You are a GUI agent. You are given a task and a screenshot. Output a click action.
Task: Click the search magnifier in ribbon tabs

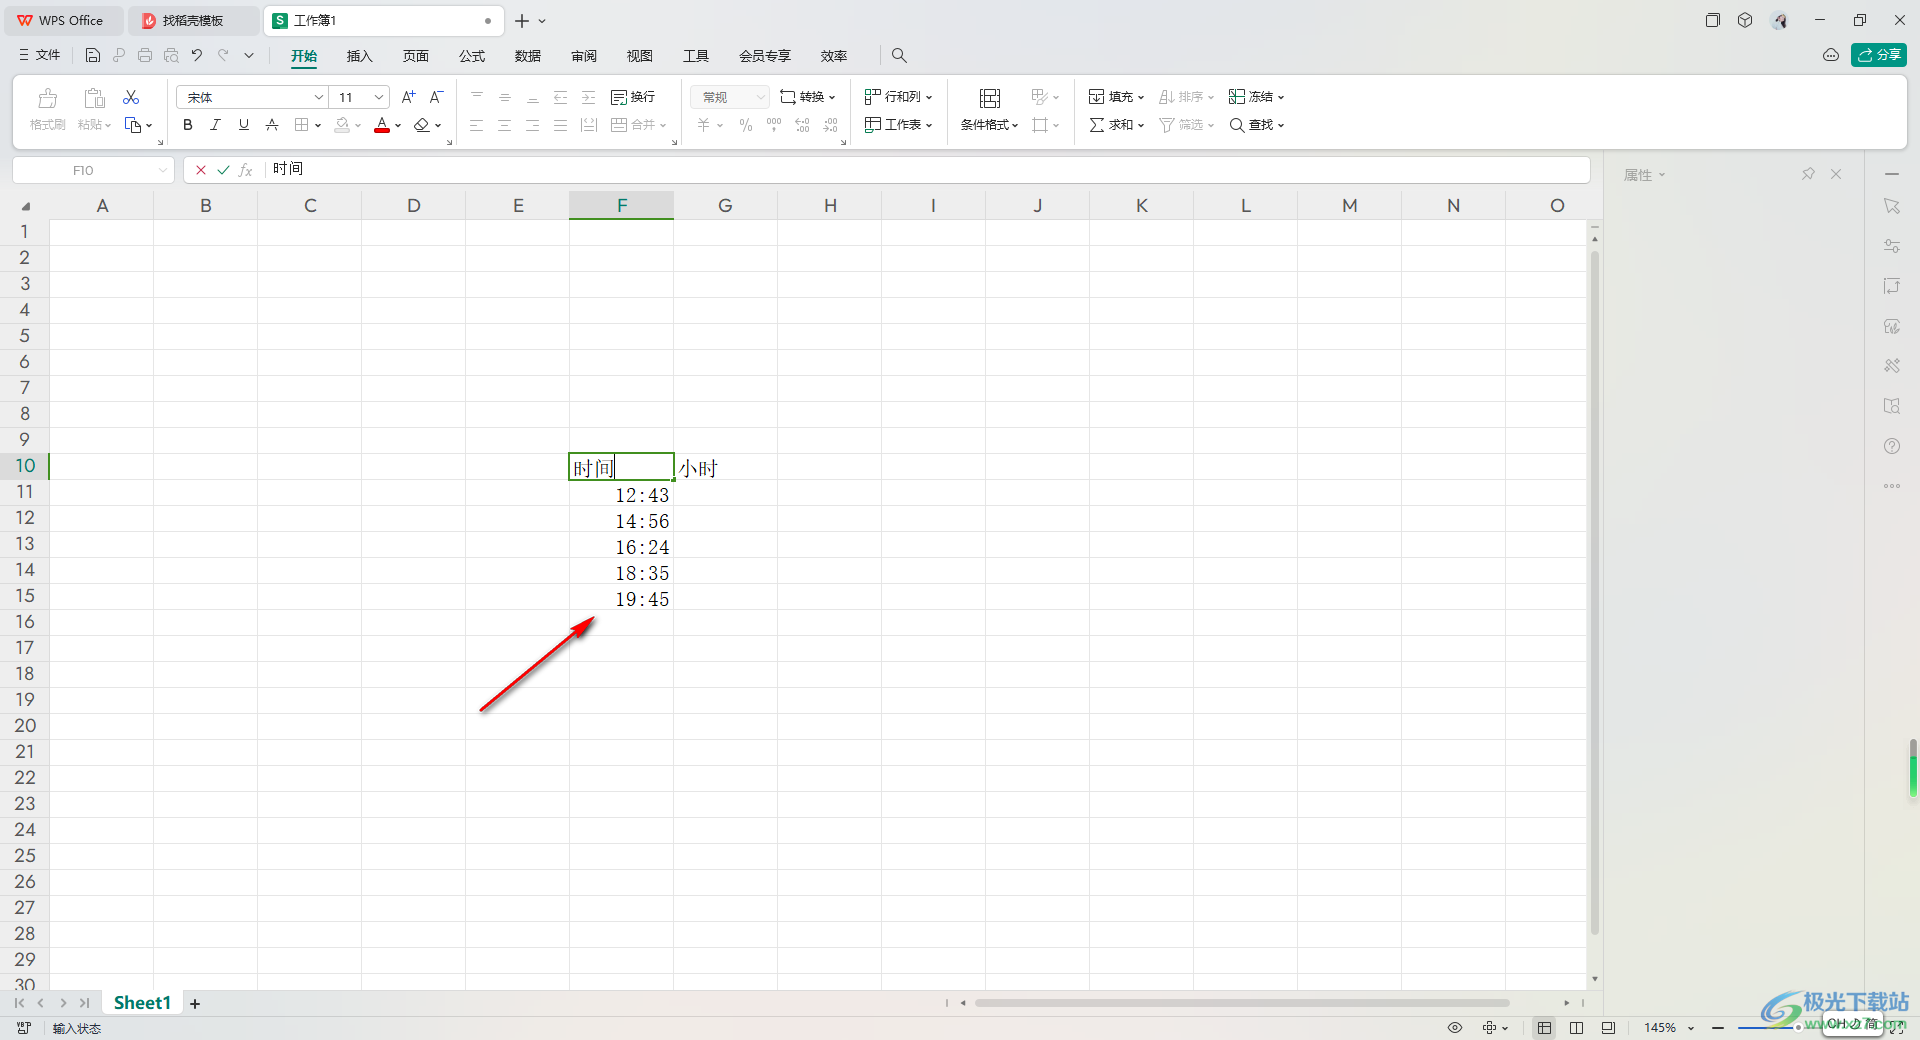[x=899, y=56]
